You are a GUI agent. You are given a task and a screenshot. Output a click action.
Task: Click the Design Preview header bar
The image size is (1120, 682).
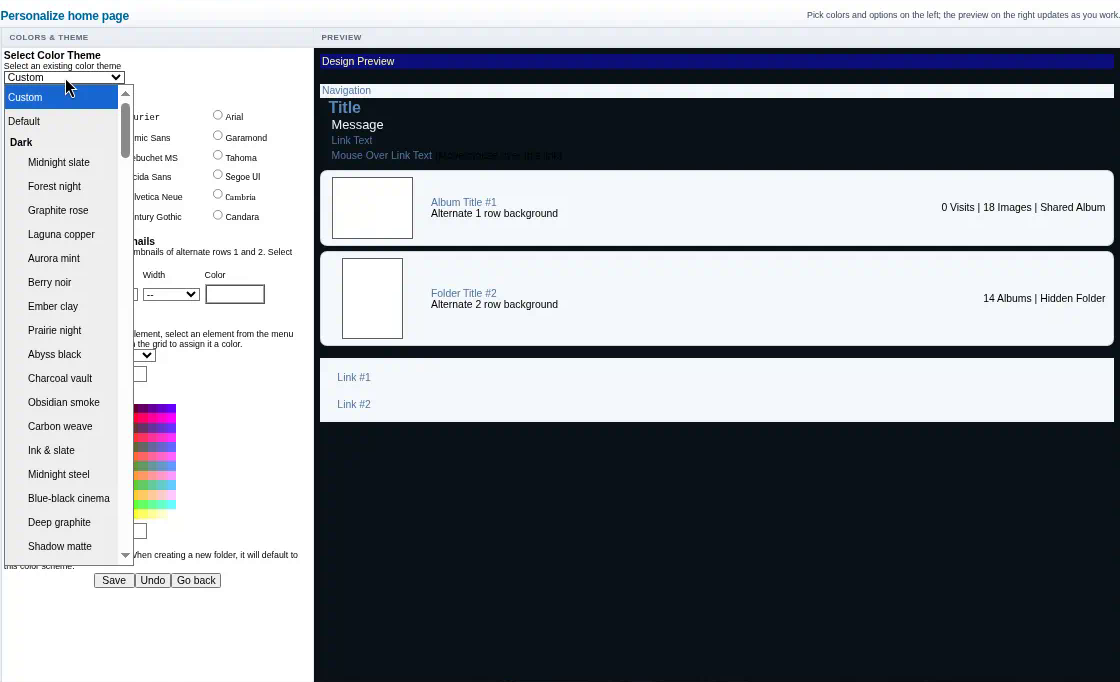(x=716, y=61)
